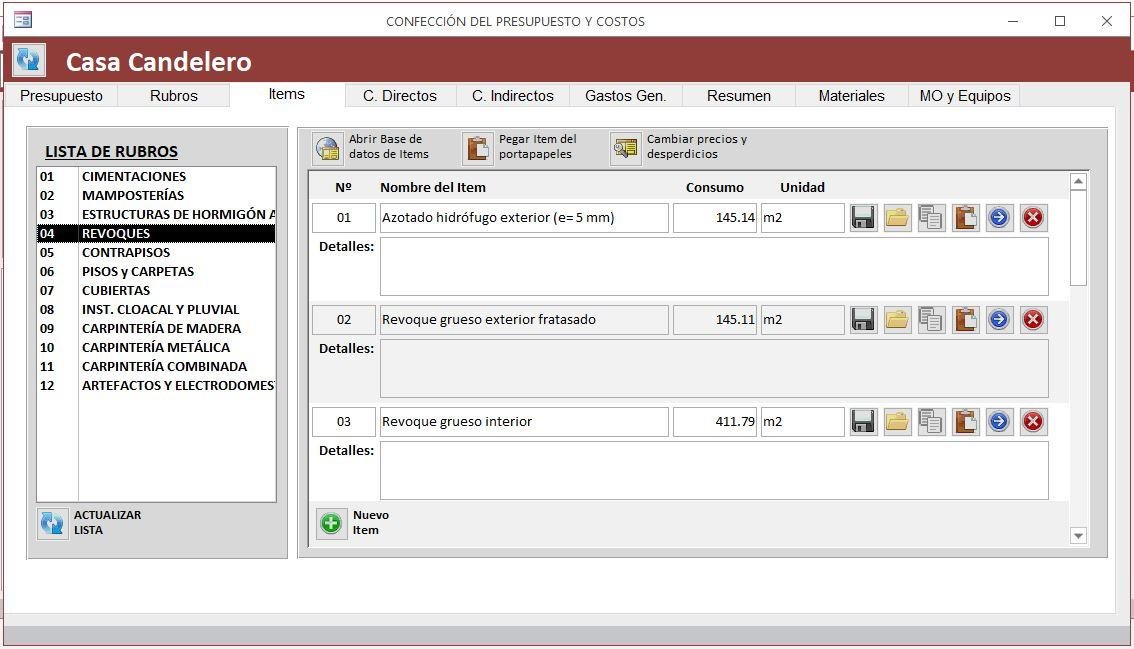Open the MO y Equipos tab
This screenshot has height=649, width=1134.
pos(965,96)
